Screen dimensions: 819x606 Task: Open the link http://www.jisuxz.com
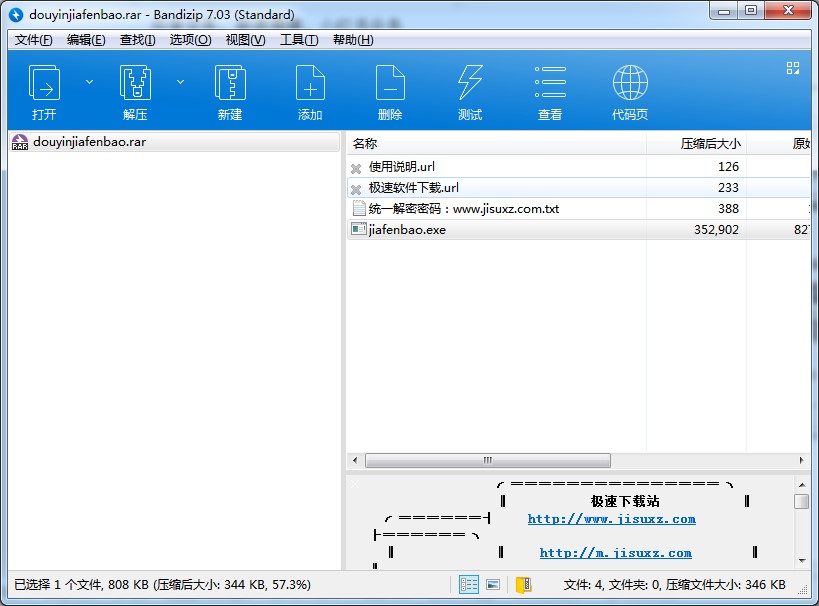(612, 519)
